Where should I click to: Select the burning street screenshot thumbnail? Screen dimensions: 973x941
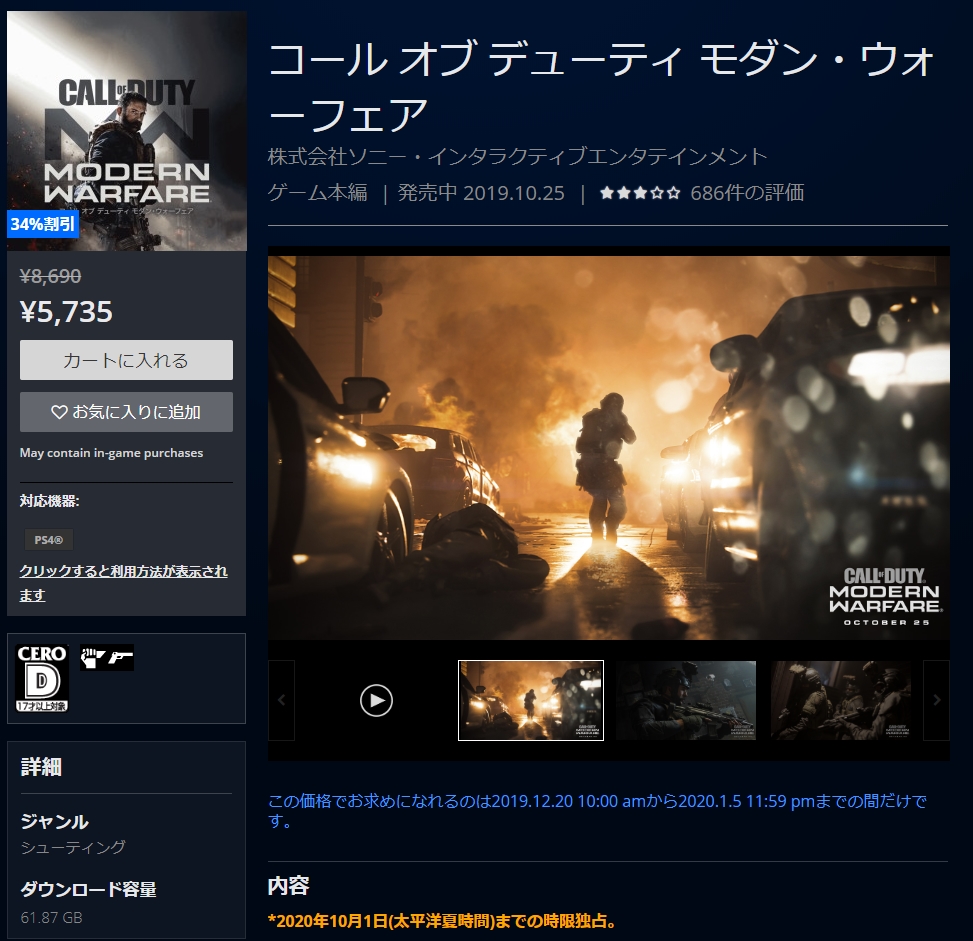pyautogui.click(x=531, y=700)
